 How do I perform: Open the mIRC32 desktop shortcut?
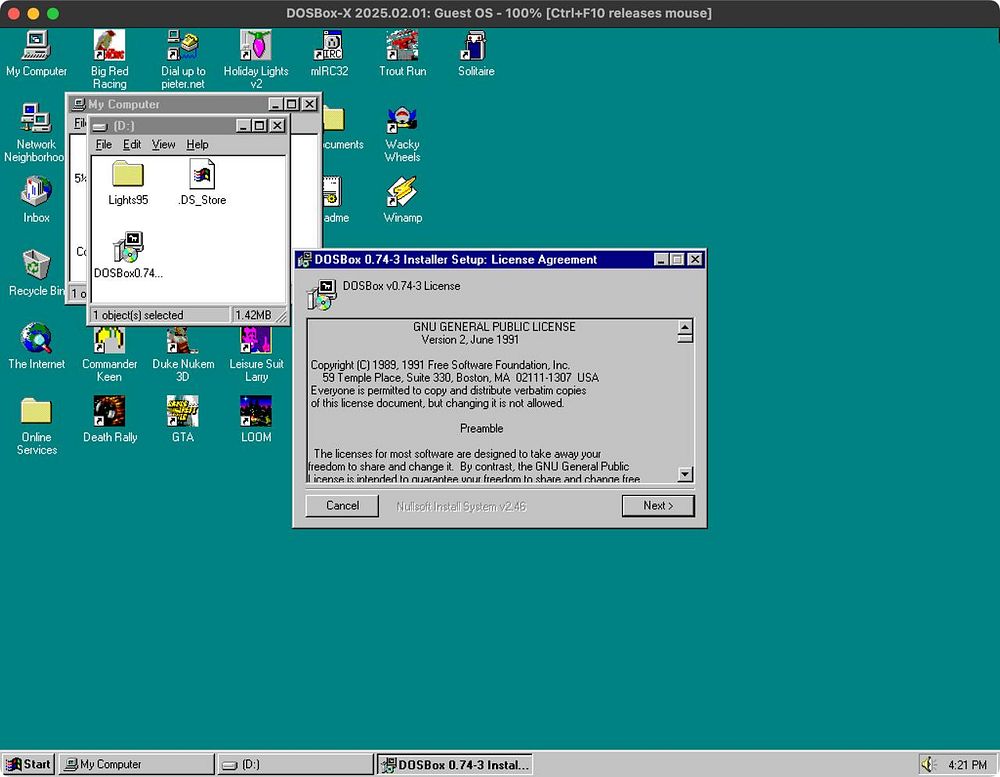pos(328,47)
